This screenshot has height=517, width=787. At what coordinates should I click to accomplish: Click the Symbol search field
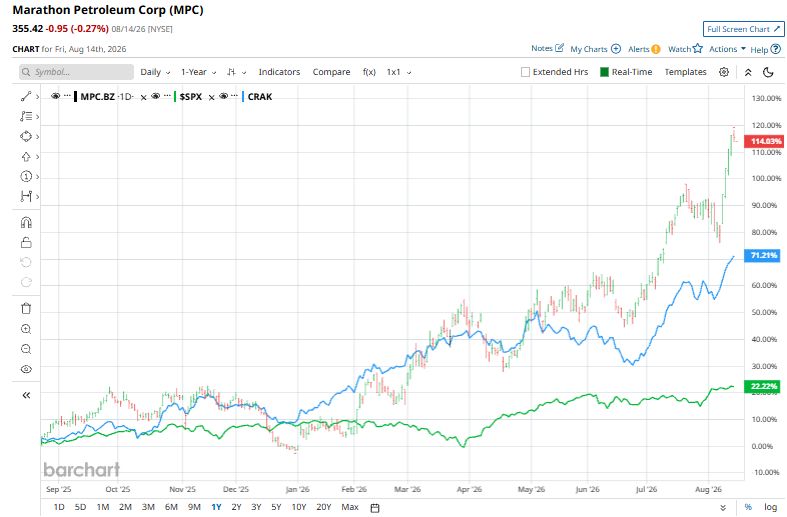pos(76,72)
